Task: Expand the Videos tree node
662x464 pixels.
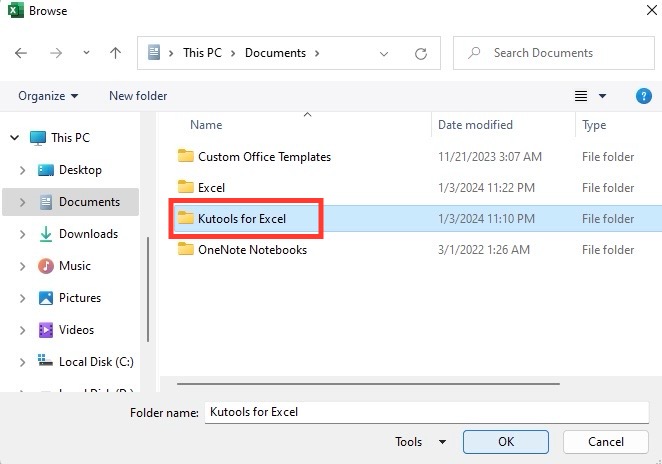Action: 22,331
